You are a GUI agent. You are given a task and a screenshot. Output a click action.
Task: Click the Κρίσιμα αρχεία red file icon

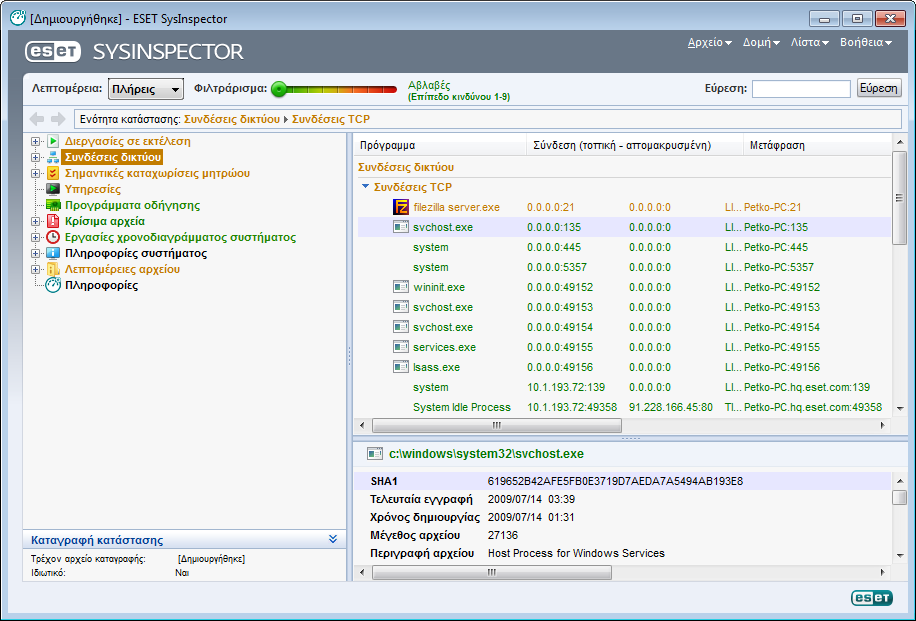coord(53,221)
